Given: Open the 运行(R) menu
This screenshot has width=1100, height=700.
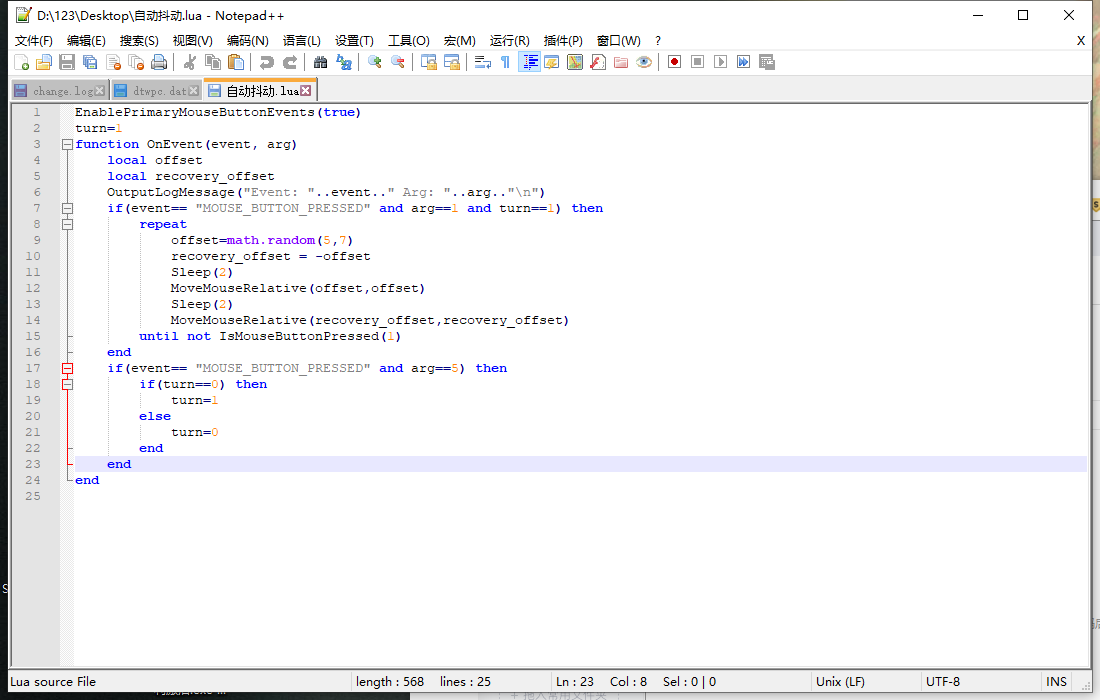Looking at the screenshot, I should pyautogui.click(x=509, y=41).
